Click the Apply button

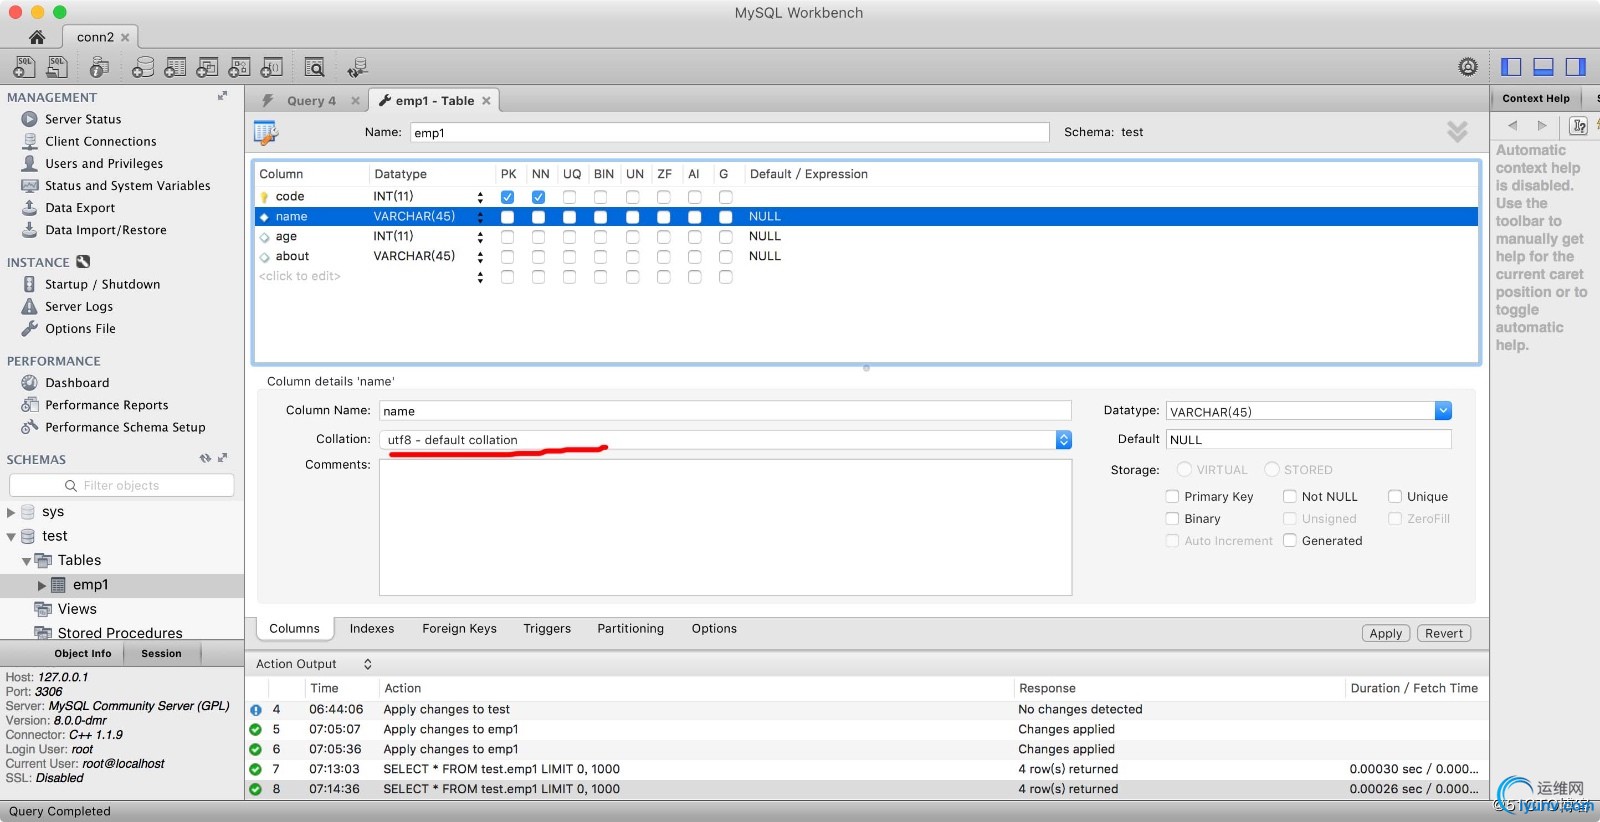click(x=1386, y=633)
